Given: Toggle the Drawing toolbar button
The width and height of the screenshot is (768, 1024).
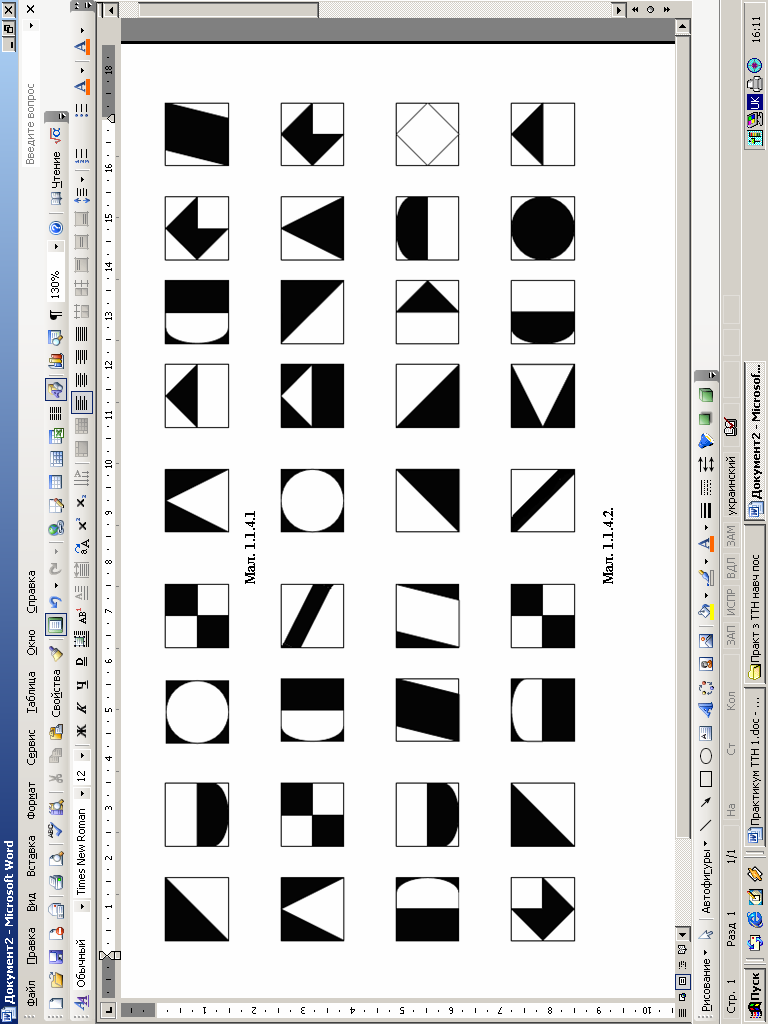Looking at the screenshot, I should (x=56, y=390).
